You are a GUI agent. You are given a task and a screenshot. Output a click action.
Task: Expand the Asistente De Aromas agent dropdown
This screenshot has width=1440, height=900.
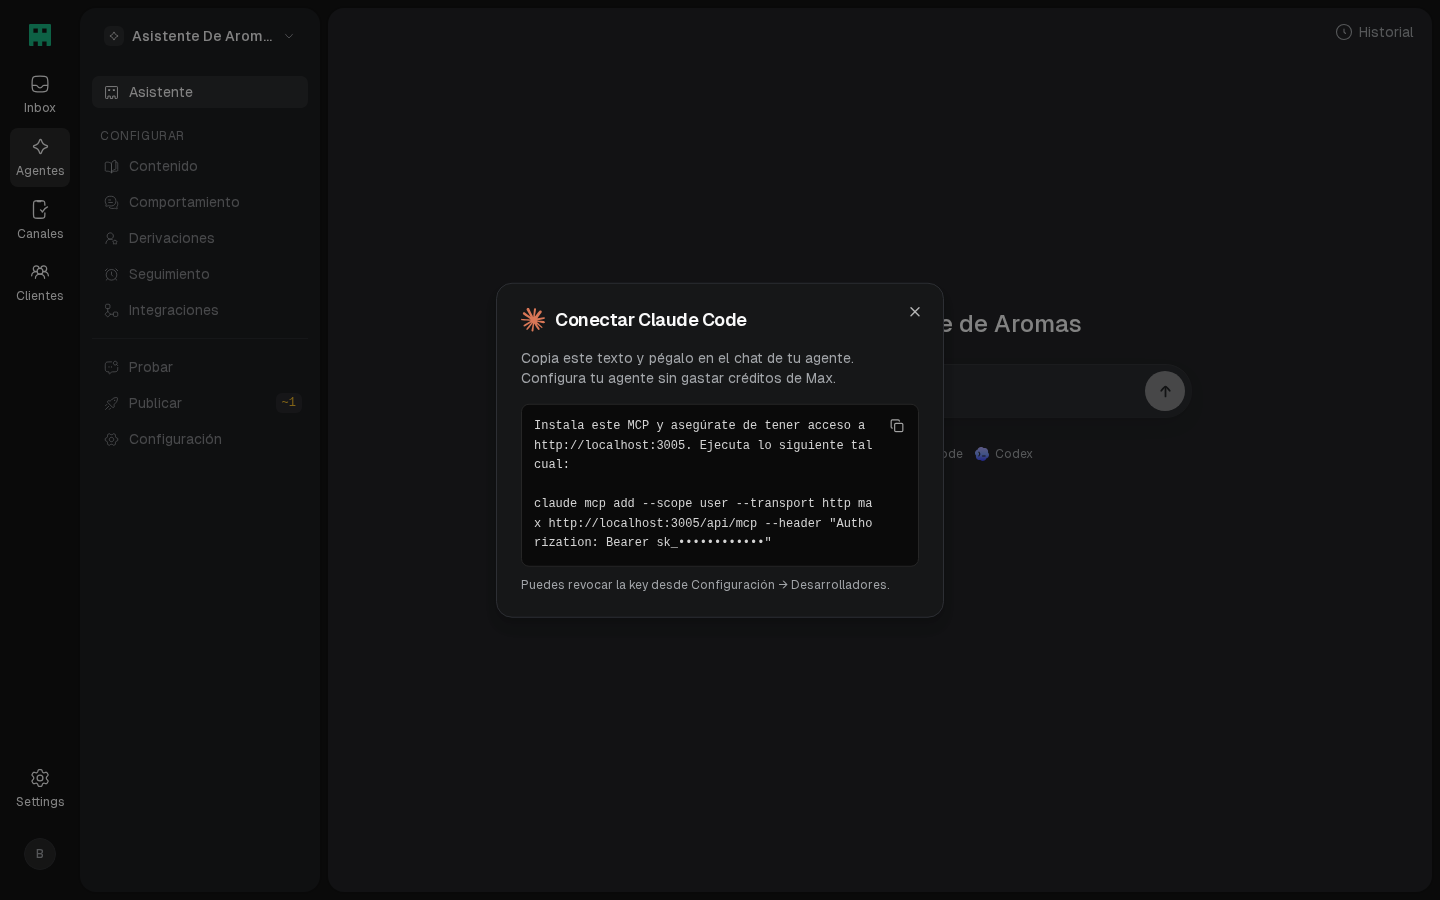(x=200, y=36)
